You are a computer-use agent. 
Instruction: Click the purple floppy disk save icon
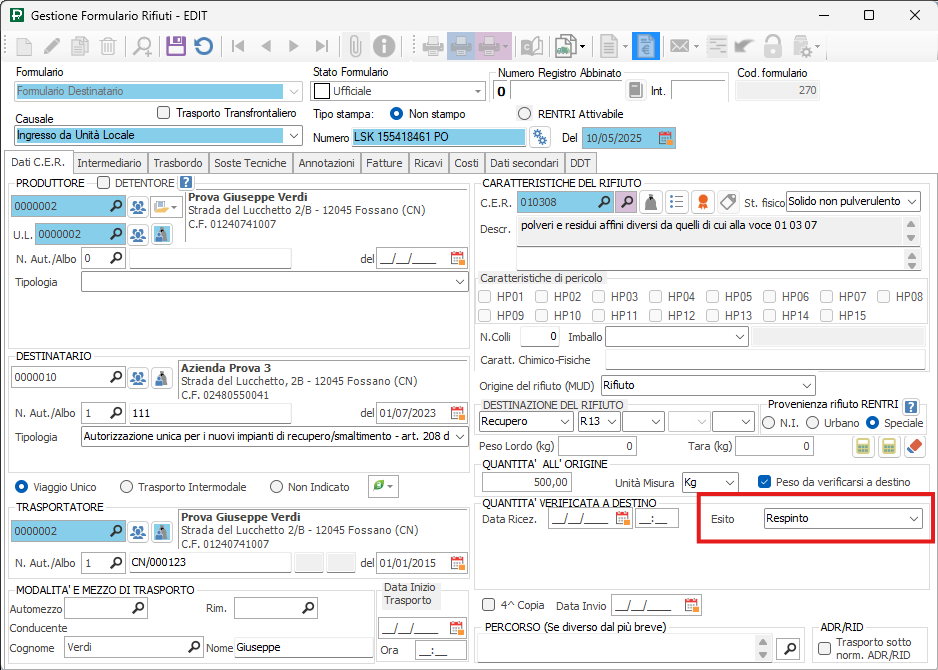(176, 46)
